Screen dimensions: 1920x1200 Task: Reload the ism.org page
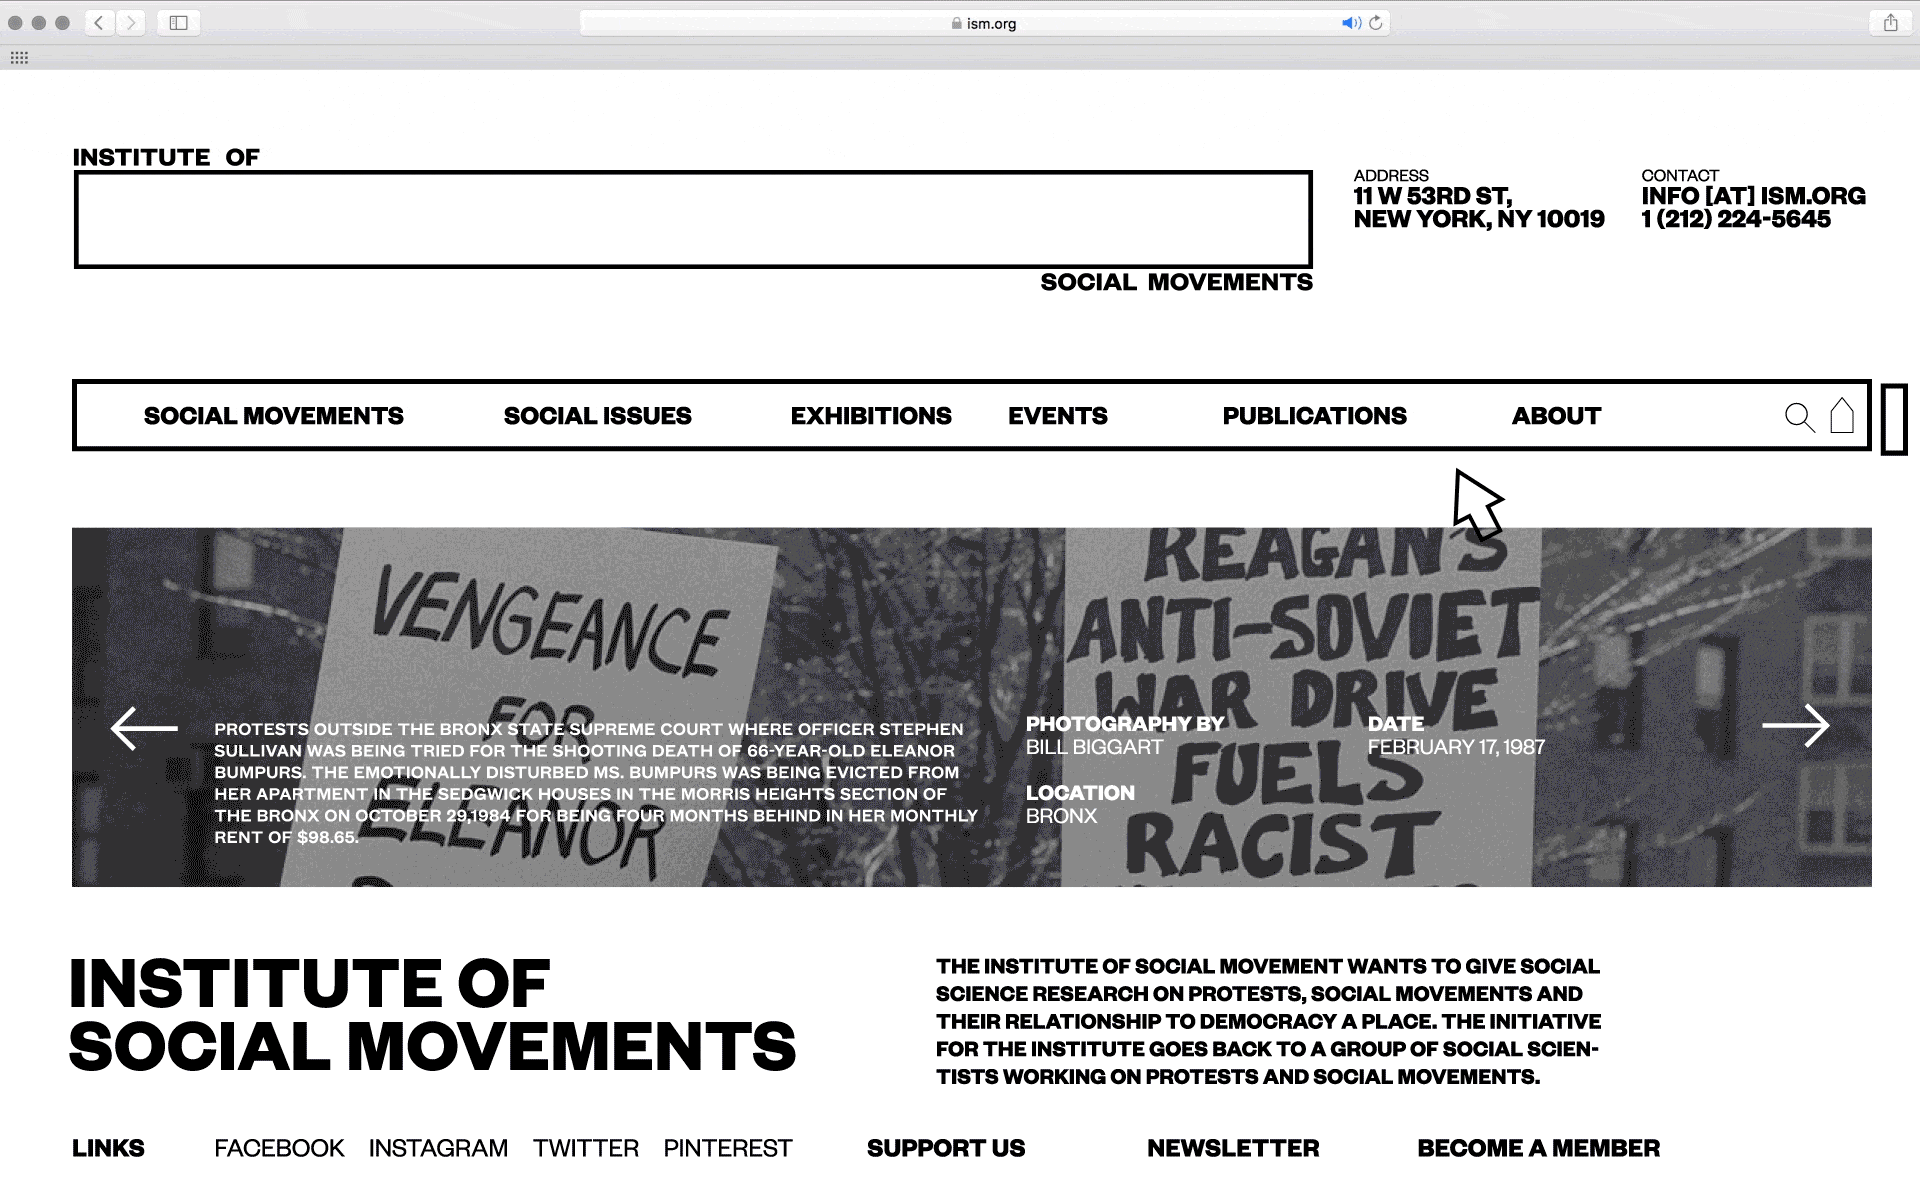pyautogui.click(x=1376, y=23)
